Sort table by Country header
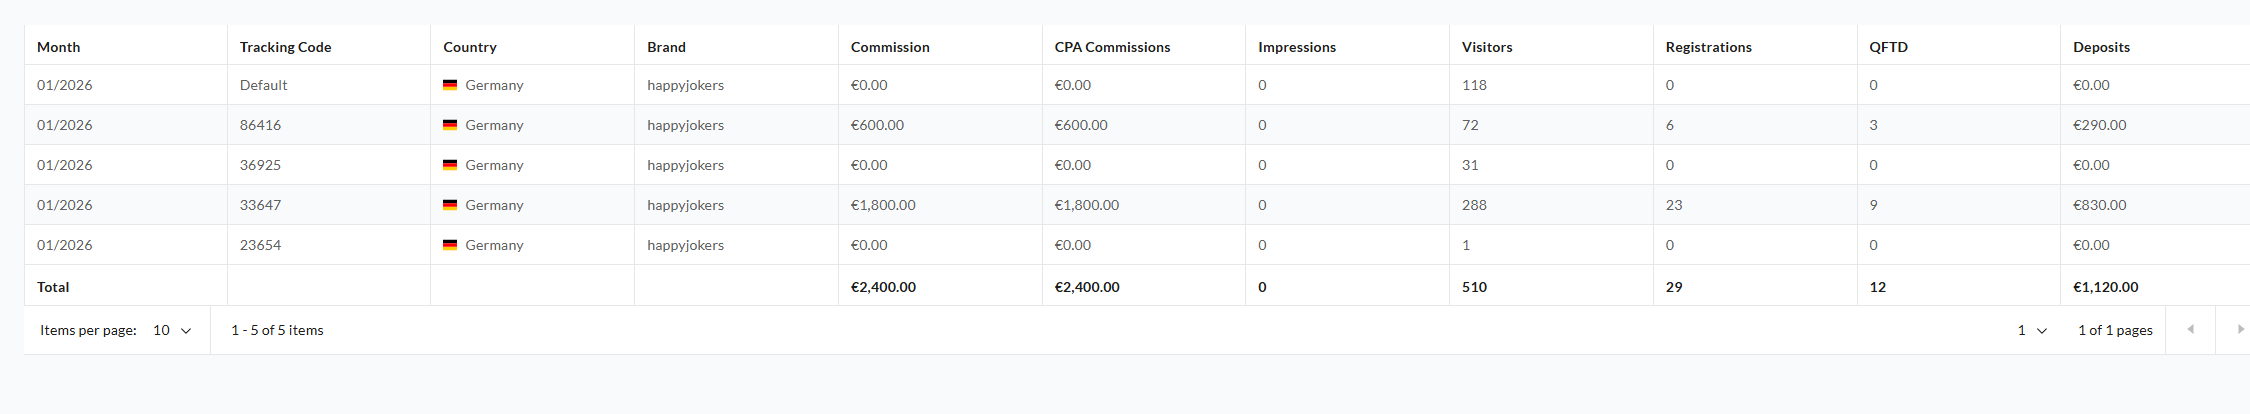 click(470, 47)
